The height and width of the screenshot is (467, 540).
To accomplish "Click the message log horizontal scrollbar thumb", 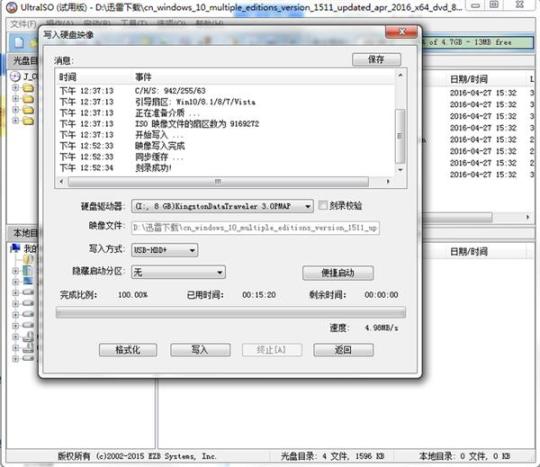I will 218,181.
